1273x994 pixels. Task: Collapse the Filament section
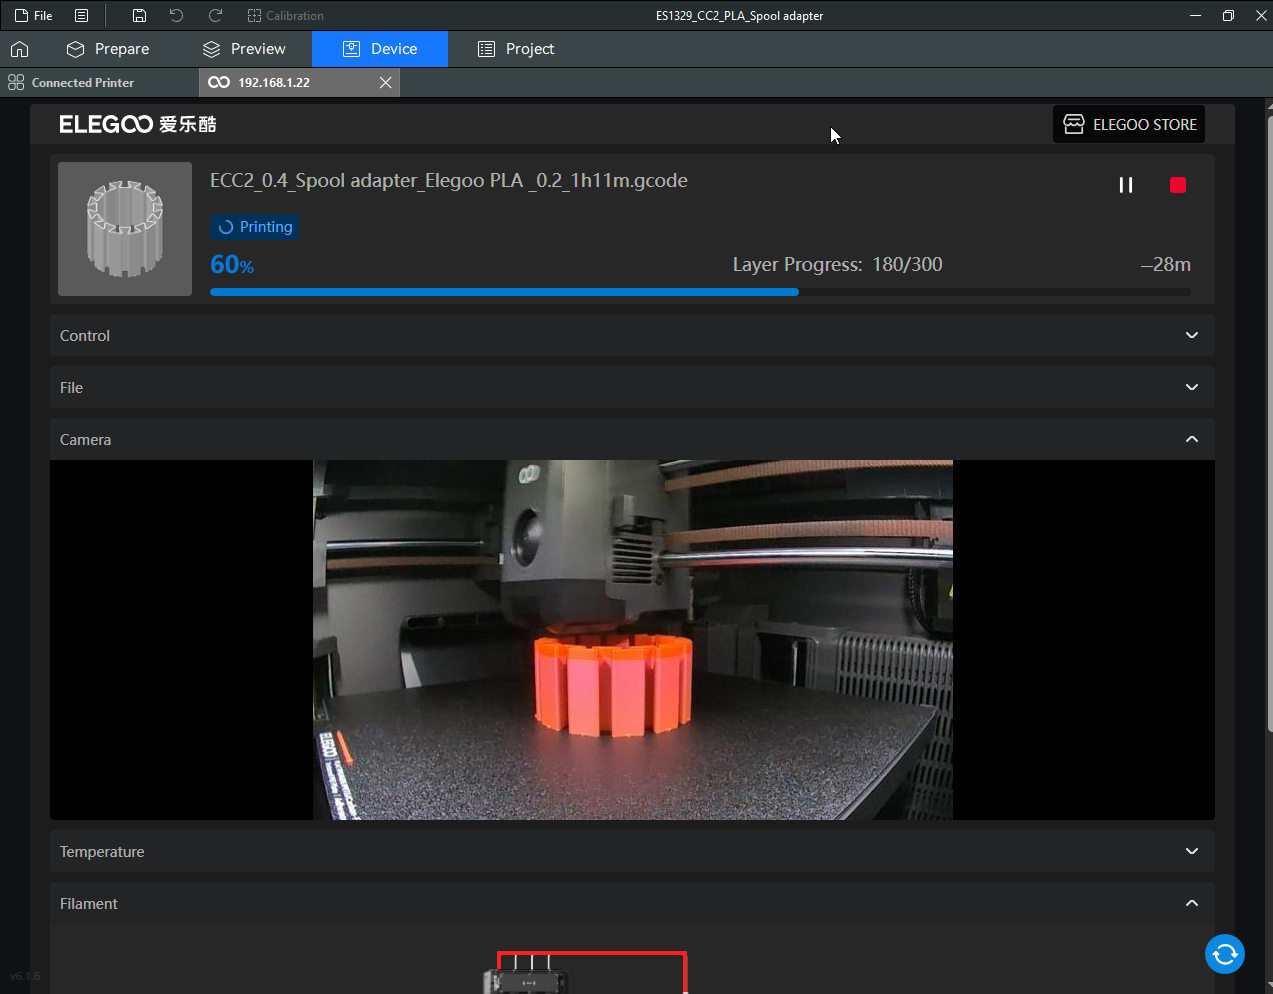click(x=1191, y=904)
